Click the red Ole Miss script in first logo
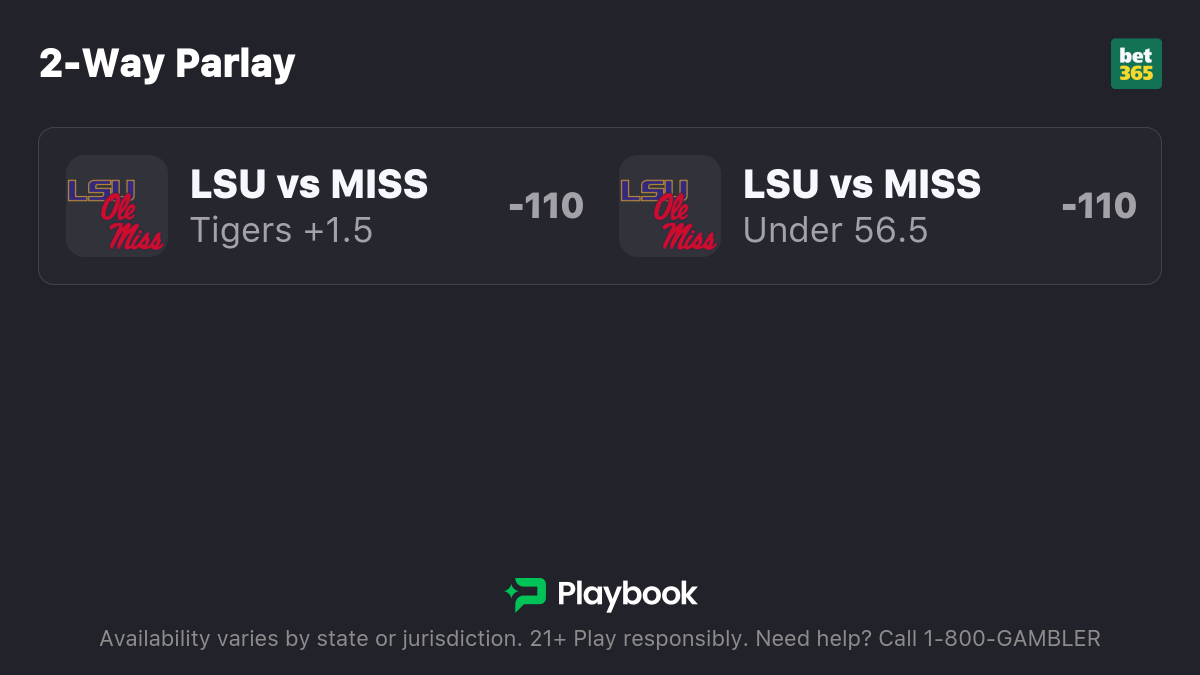This screenshot has height=675, width=1200. 130,224
